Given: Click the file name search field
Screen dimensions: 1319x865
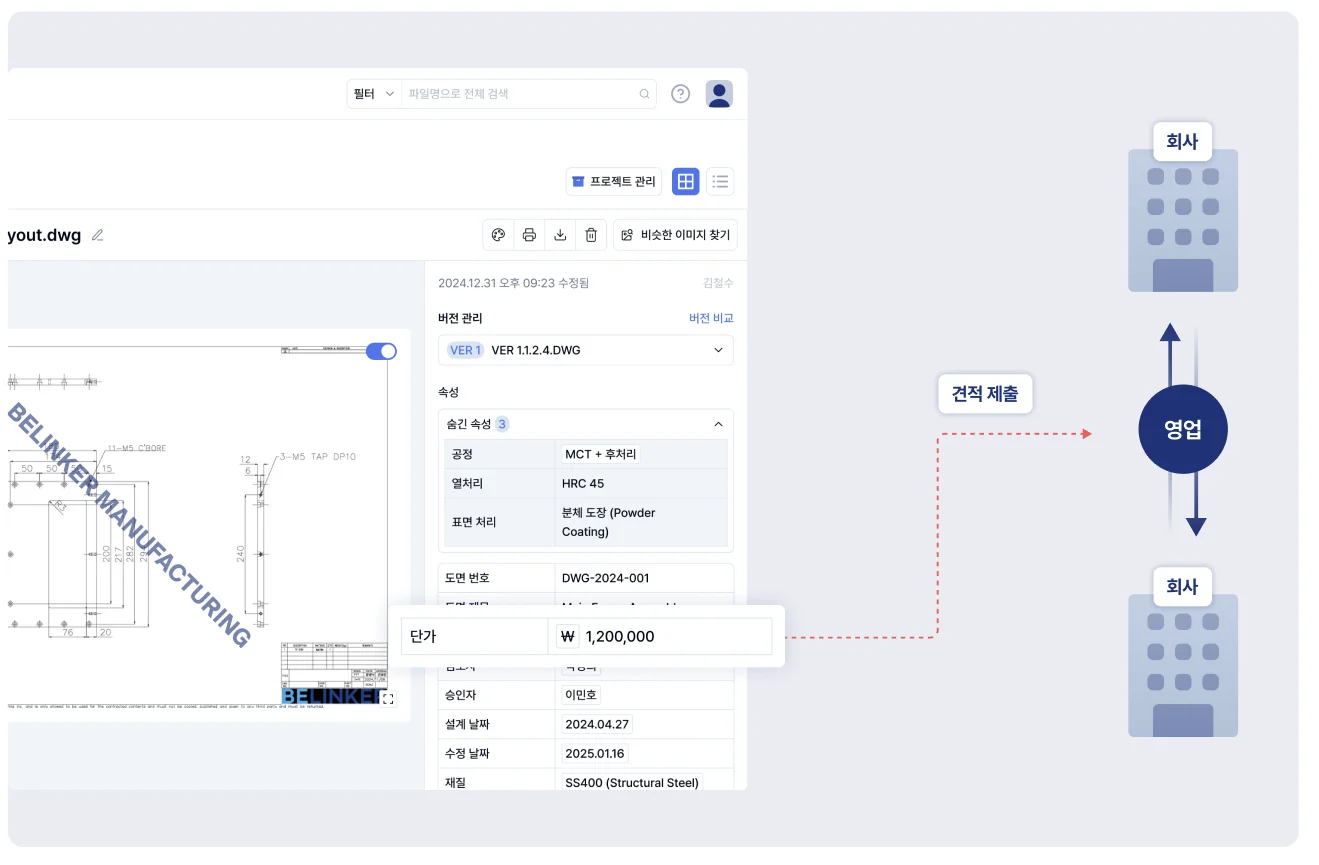Looking at the screenshot, I should point(520,94).
